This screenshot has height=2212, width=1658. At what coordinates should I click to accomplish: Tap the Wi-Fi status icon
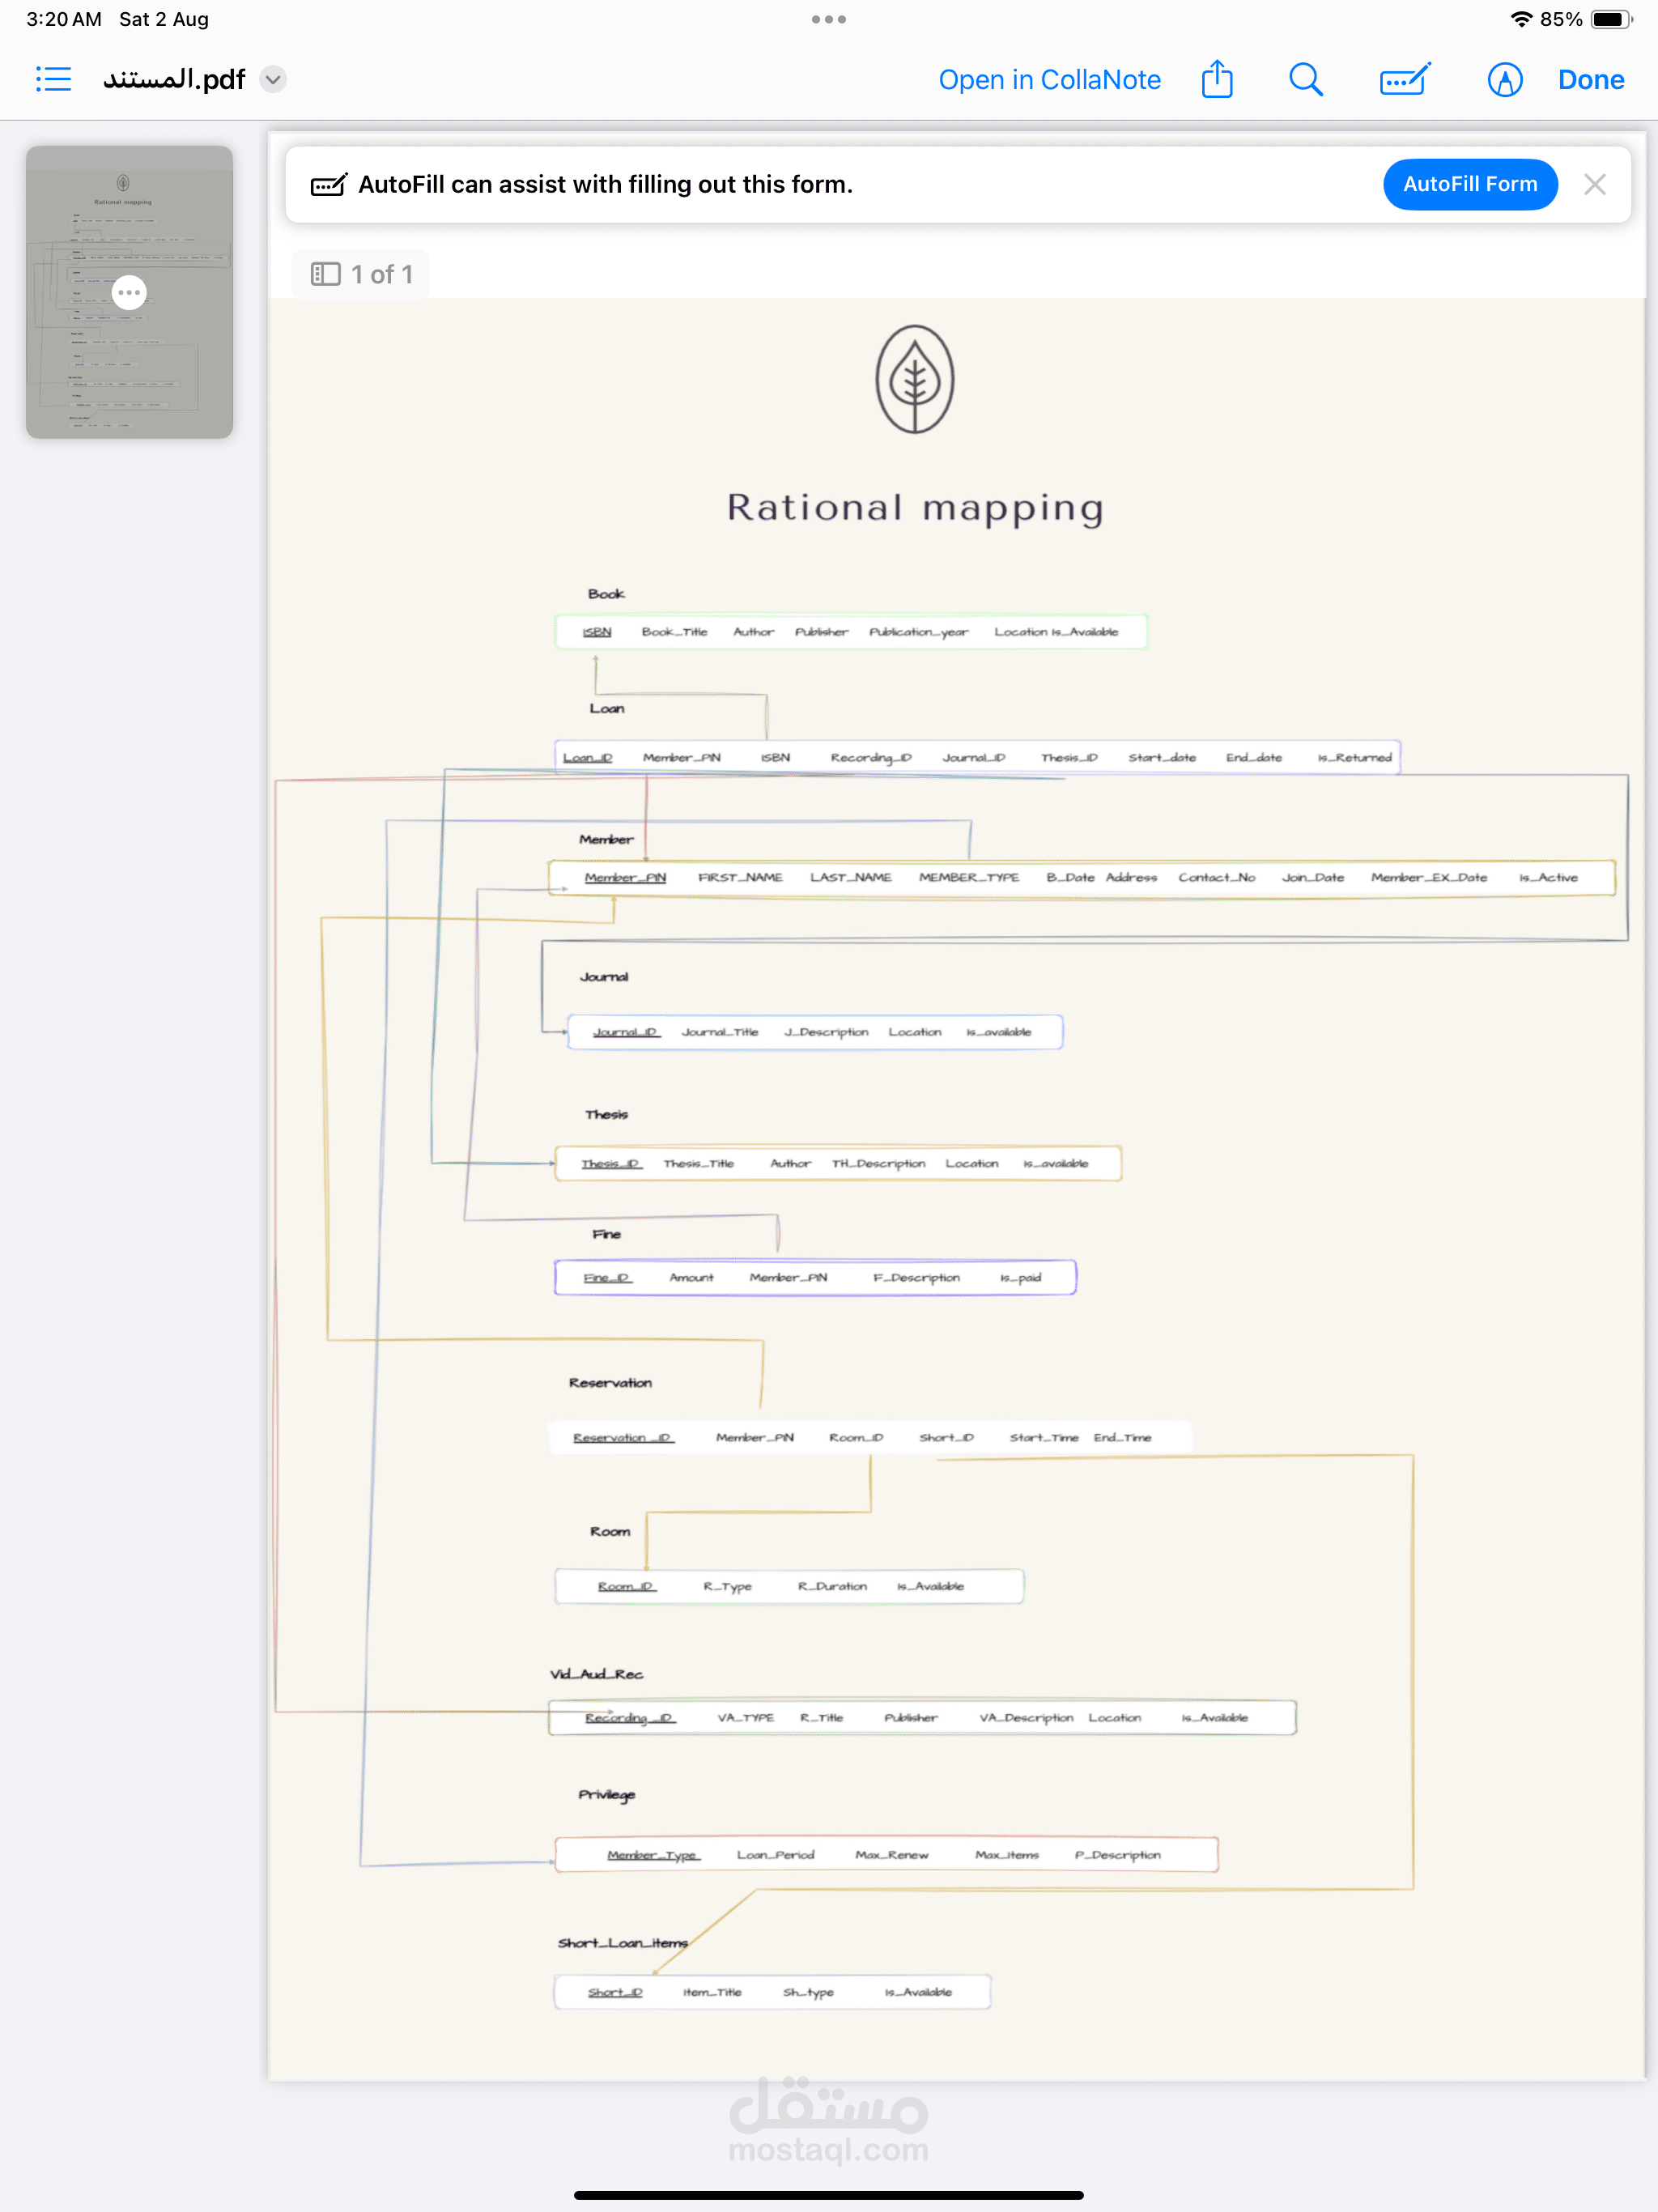1521,19
